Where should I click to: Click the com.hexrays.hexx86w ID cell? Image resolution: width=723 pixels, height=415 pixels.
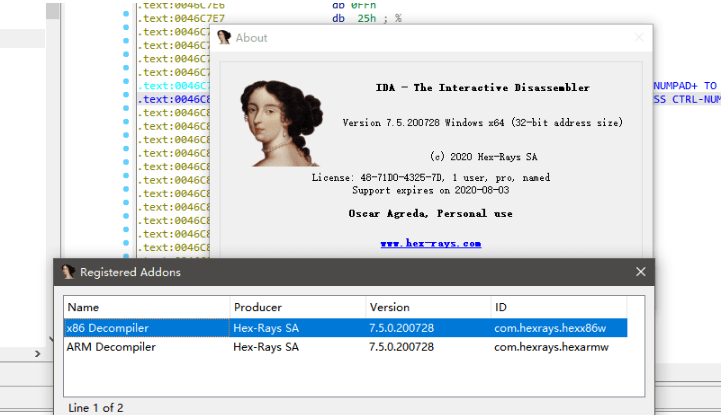550,328
